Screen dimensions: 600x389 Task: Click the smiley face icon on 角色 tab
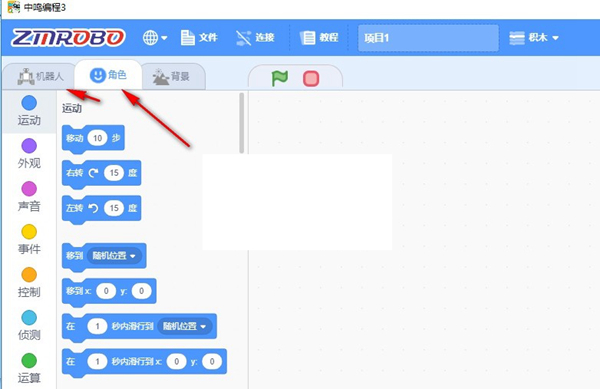(98, 75)
